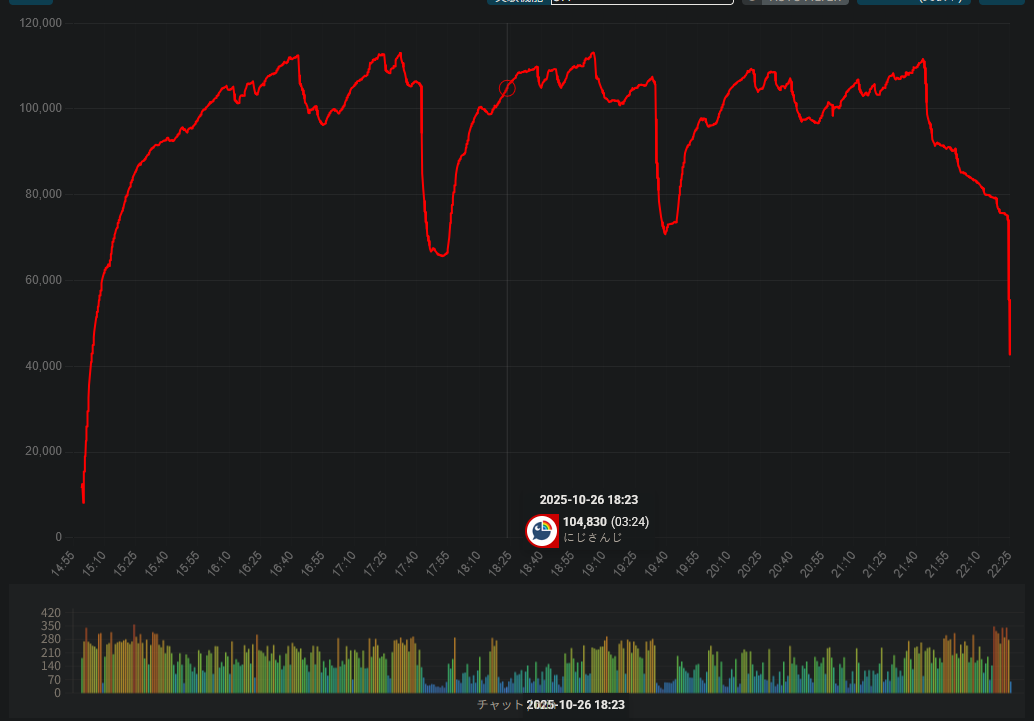Screen dimensions: 1034x721
Task: Click the 22:25 time axis label
Action: point(999,565)
